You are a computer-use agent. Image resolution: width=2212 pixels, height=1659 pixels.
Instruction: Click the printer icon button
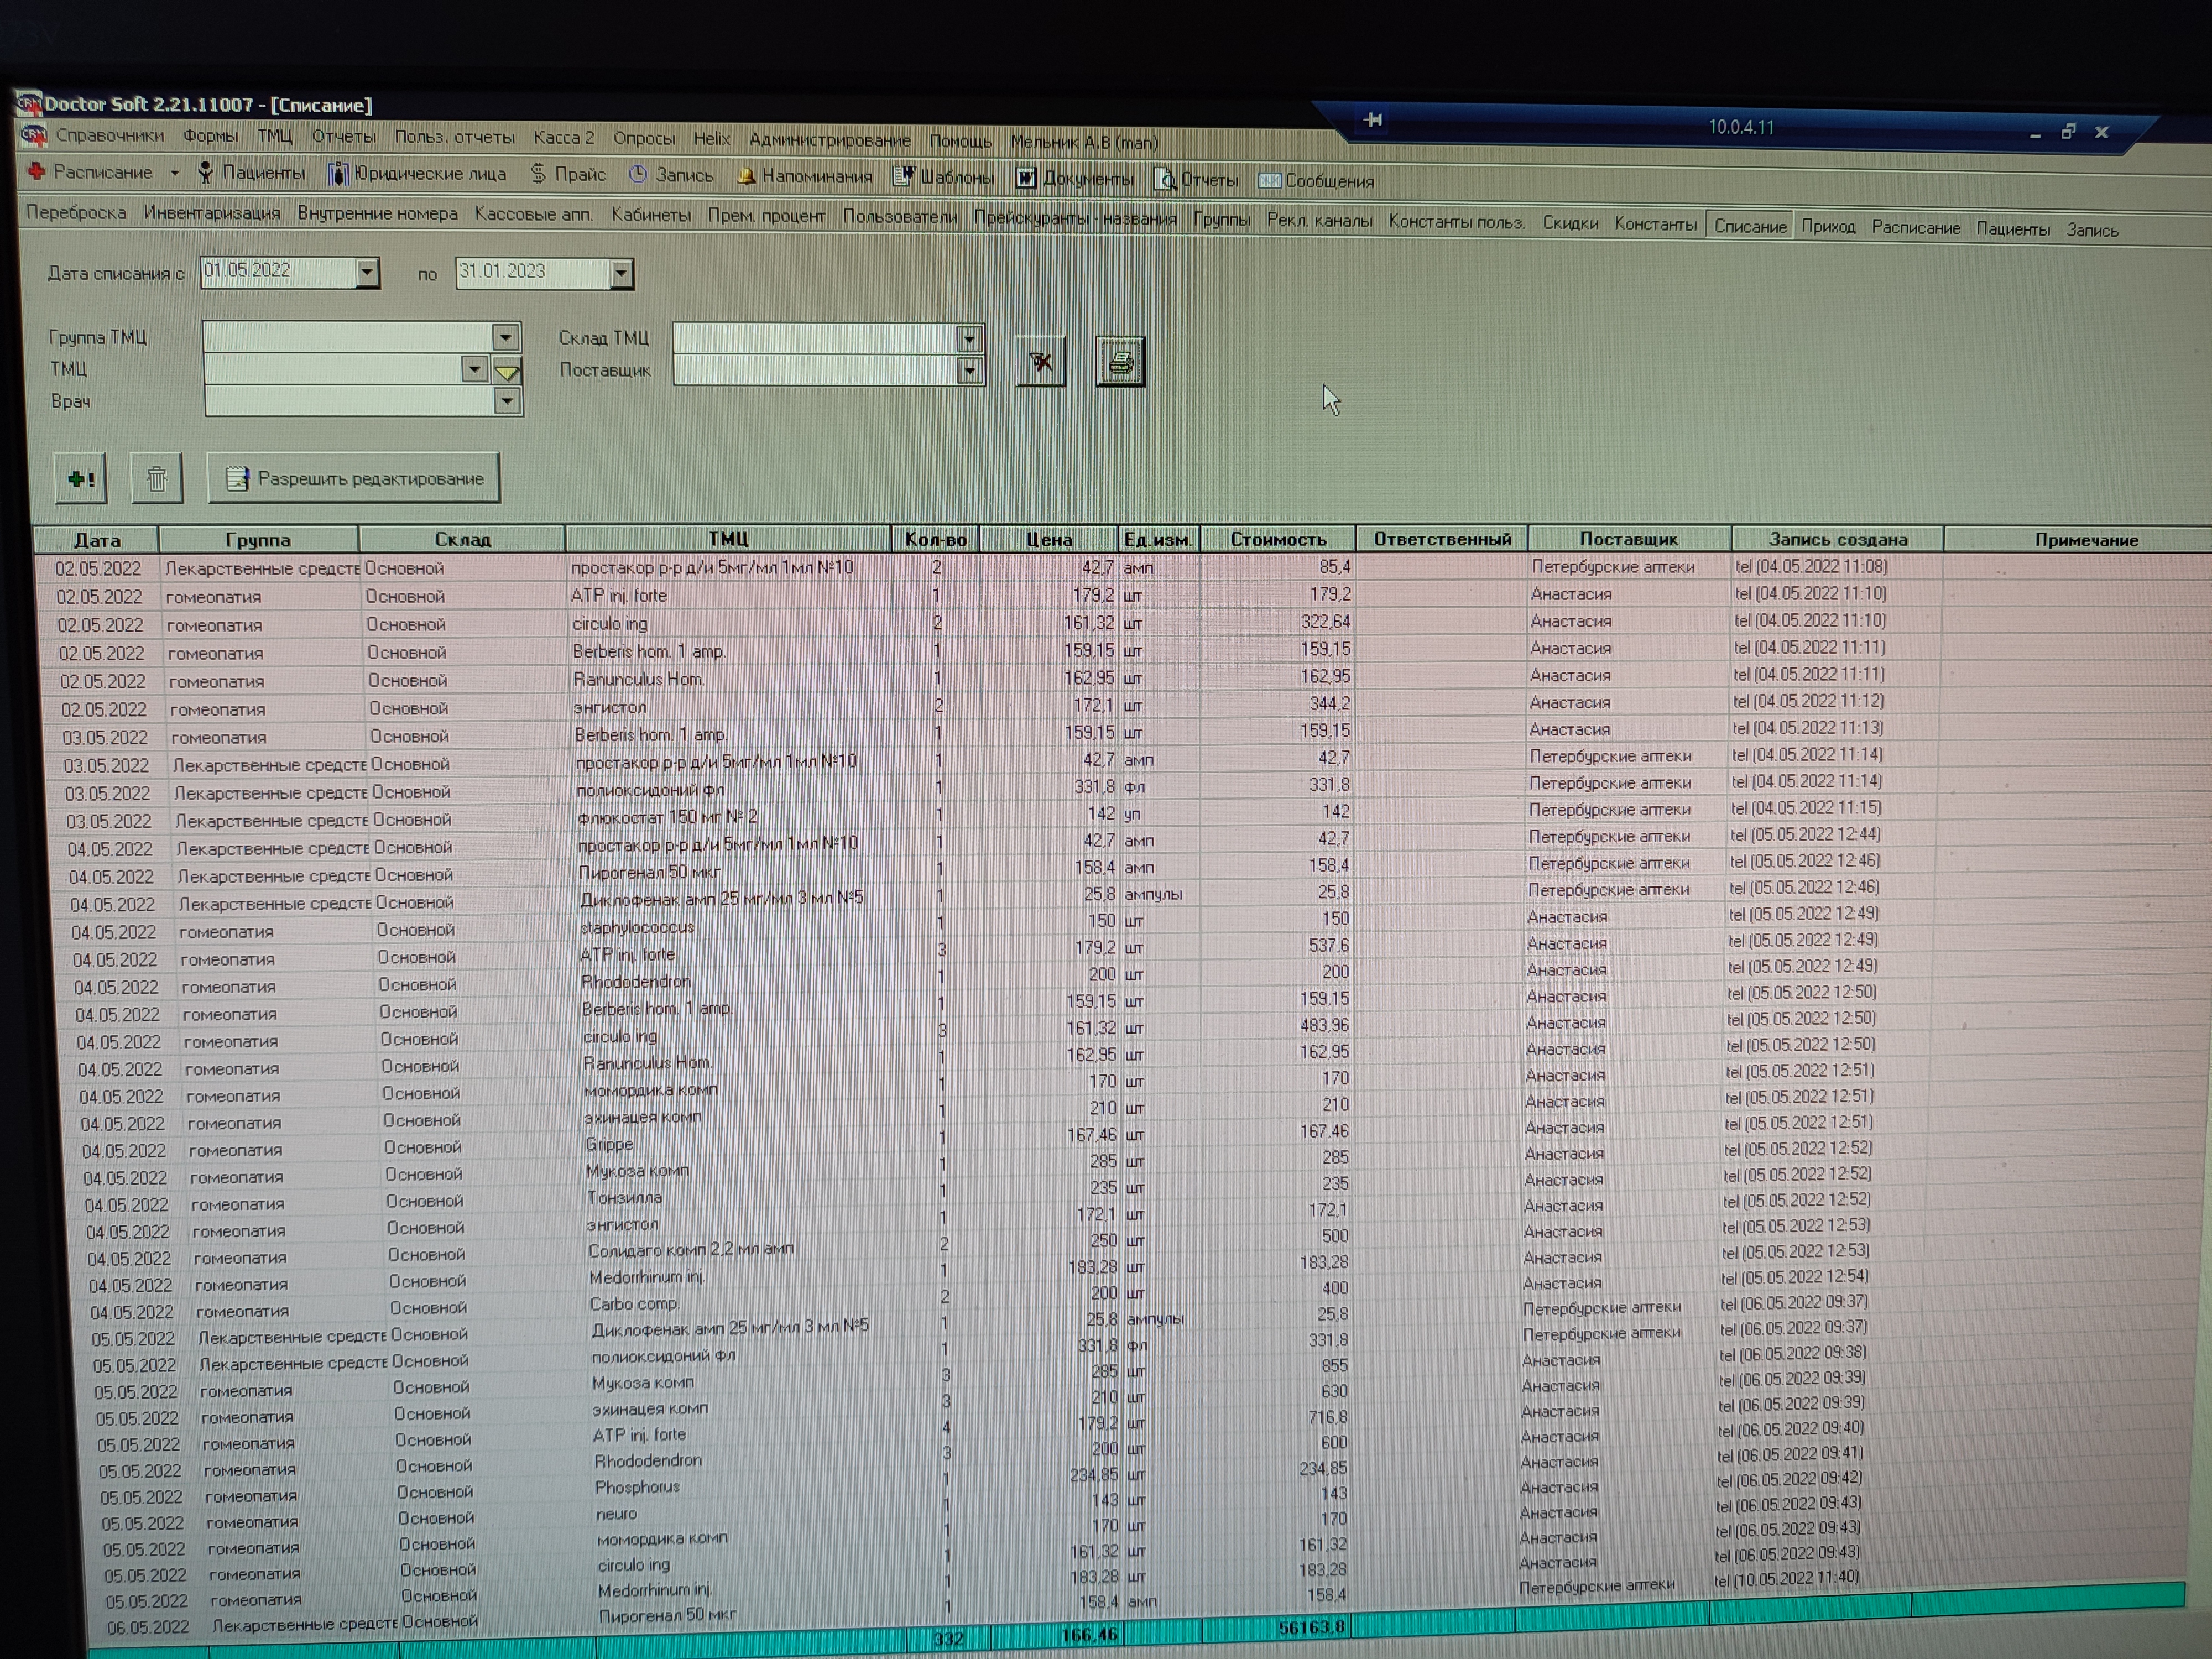[1120, 361]
